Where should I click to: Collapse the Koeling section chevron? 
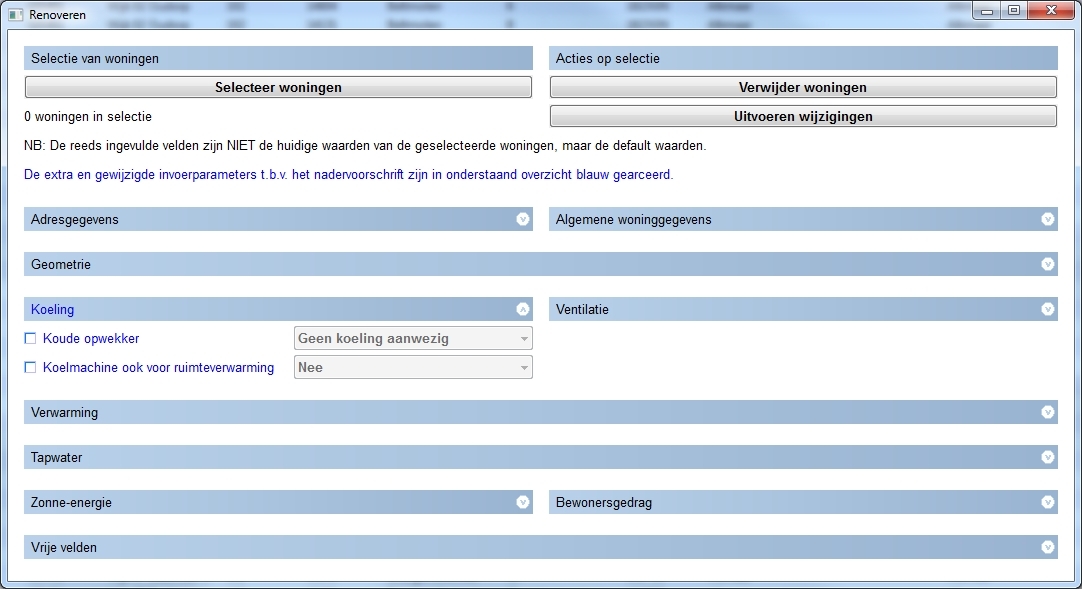[522, 309]
